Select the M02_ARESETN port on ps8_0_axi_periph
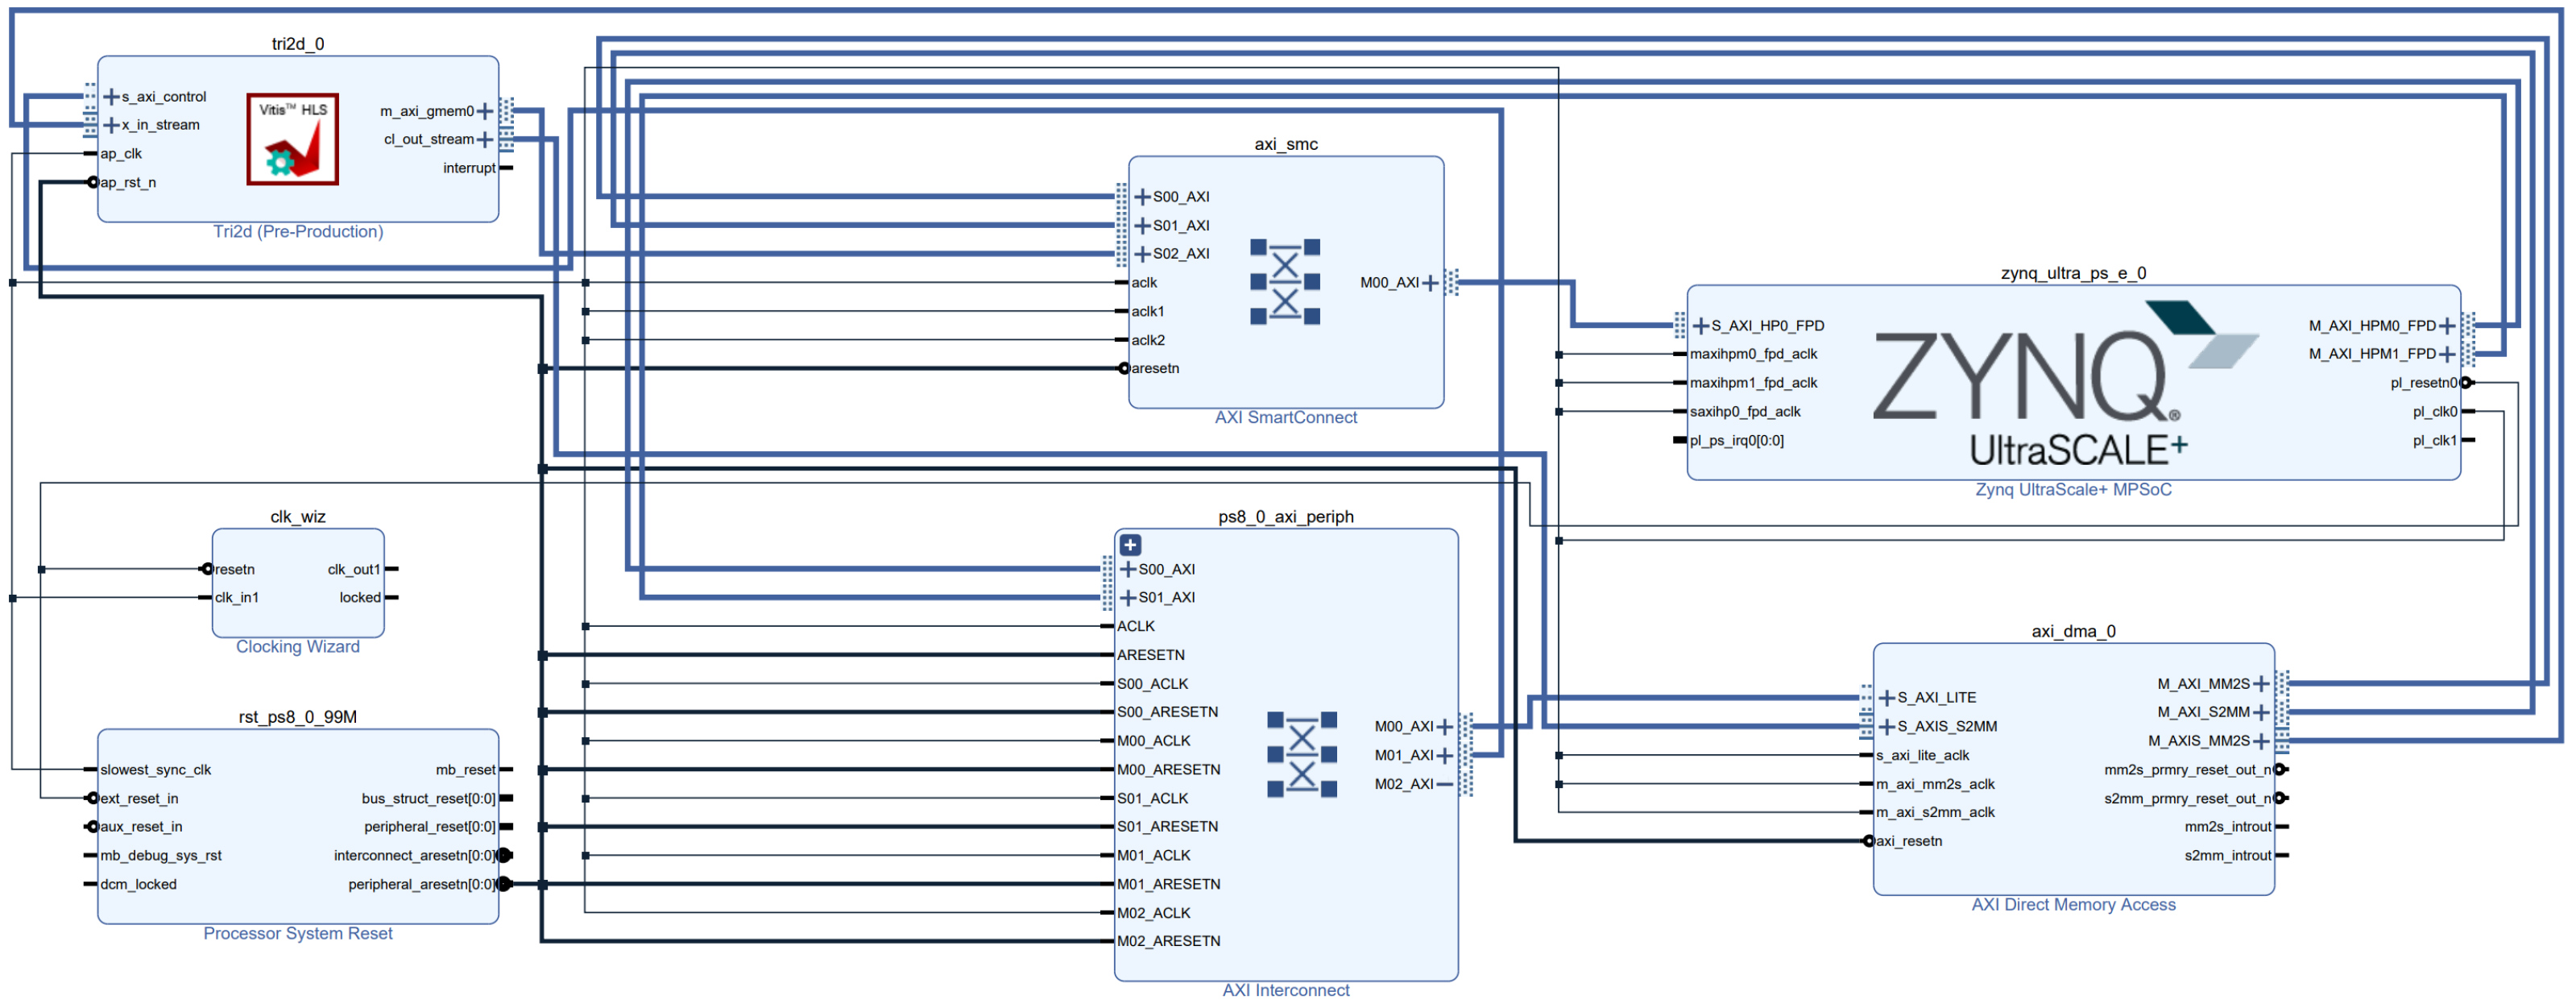Image resolution: width=2576 pixels, height=1004 pixels. pos(1169,942)
